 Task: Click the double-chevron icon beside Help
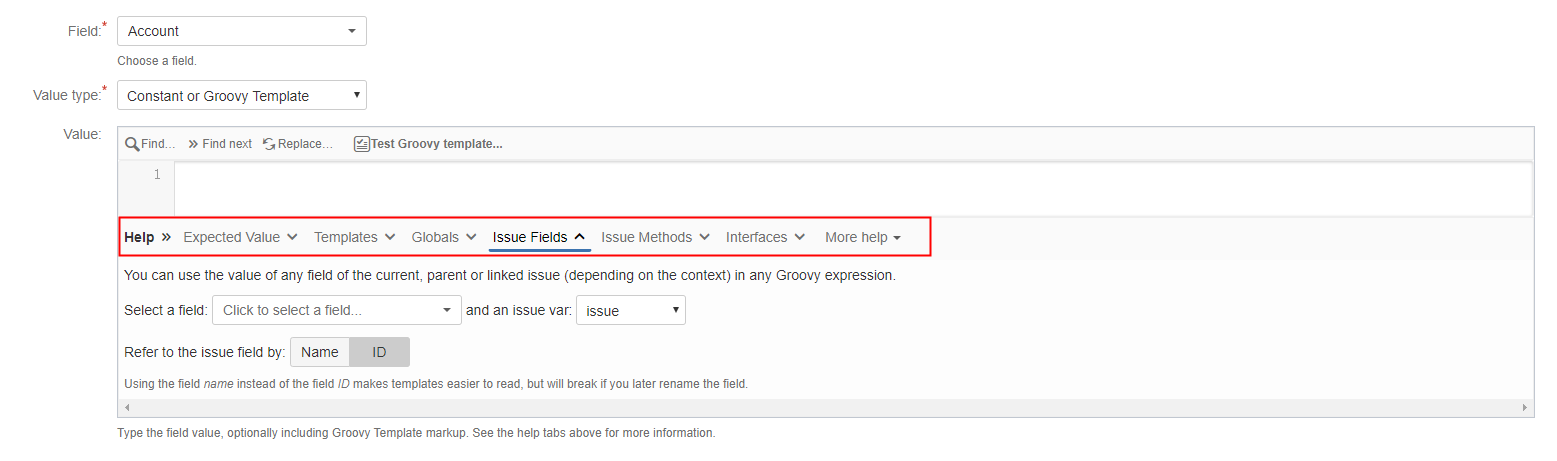pyautogui.click(x=166, y=238)
